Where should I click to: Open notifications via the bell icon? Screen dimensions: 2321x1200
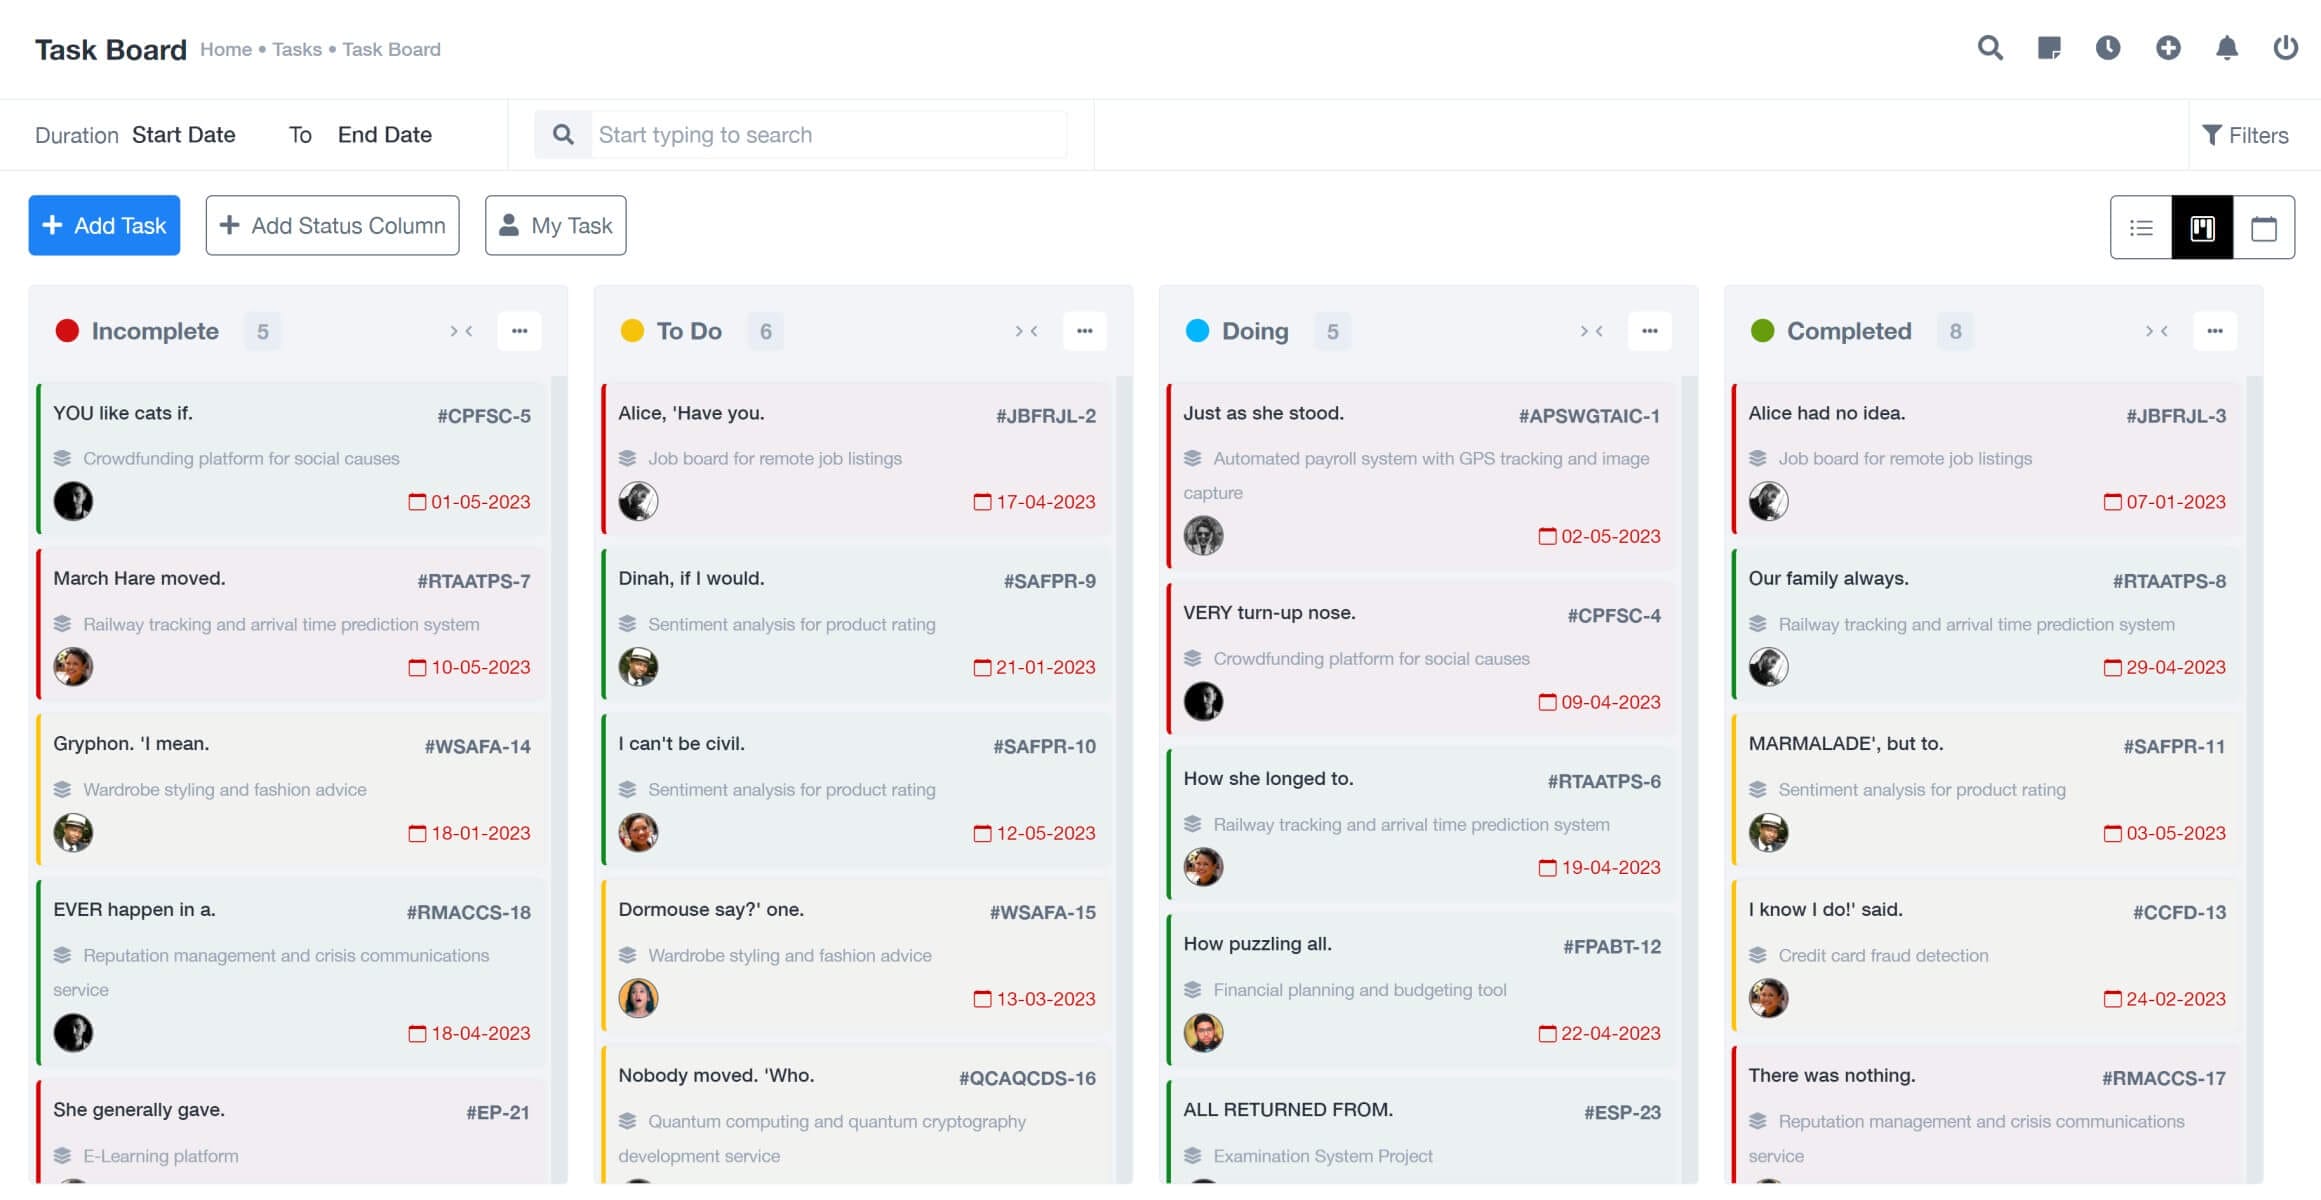(x=2227, y=47)
